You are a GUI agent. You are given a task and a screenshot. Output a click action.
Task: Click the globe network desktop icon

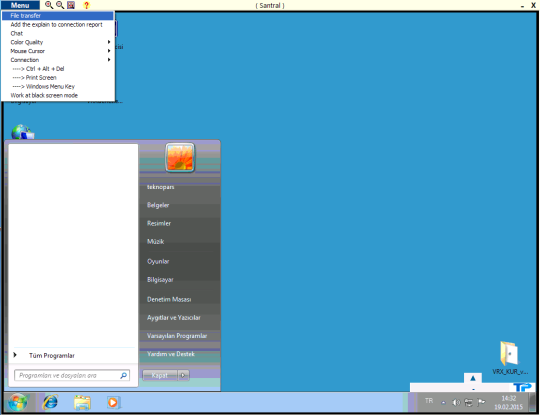pos(22,132)
